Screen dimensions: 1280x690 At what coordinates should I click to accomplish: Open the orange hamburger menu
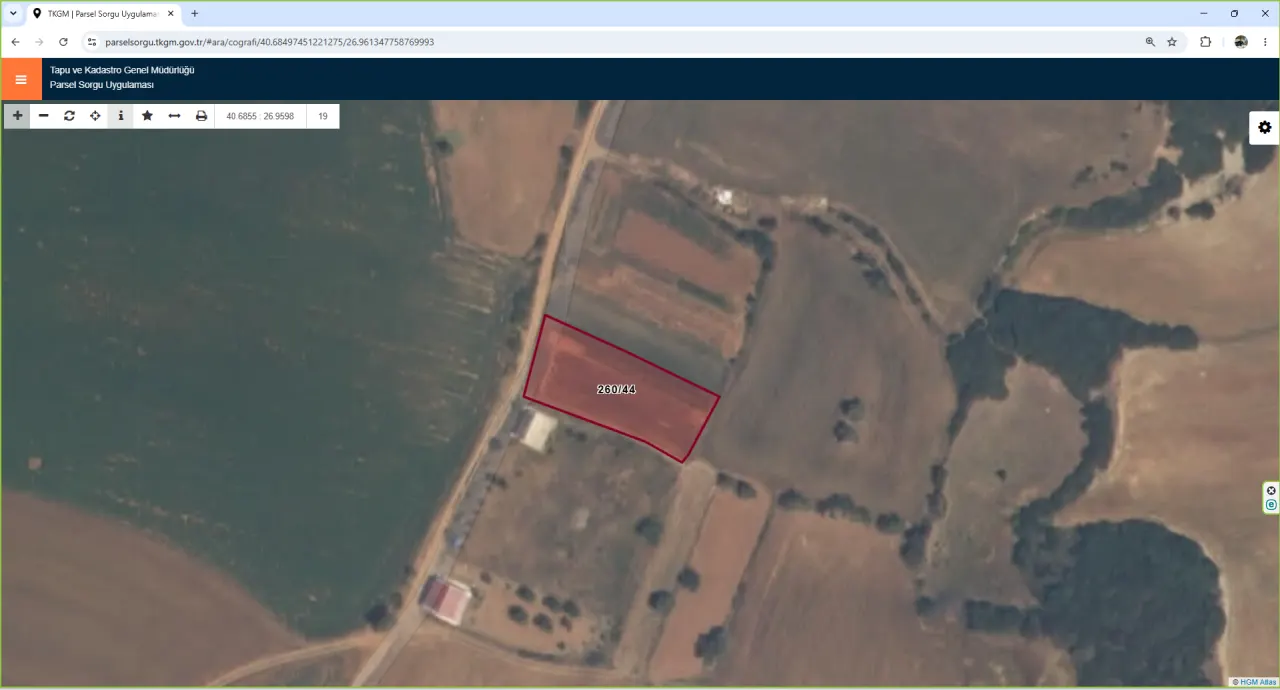[21, 79]
